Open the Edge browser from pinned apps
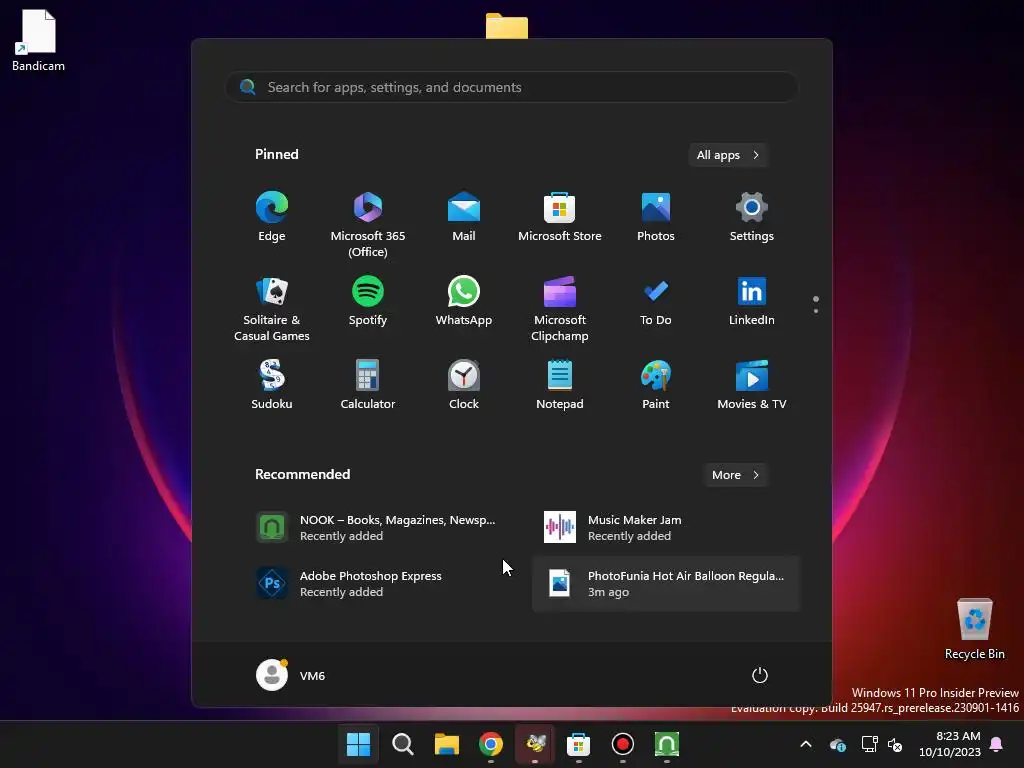 click(272, 217)
